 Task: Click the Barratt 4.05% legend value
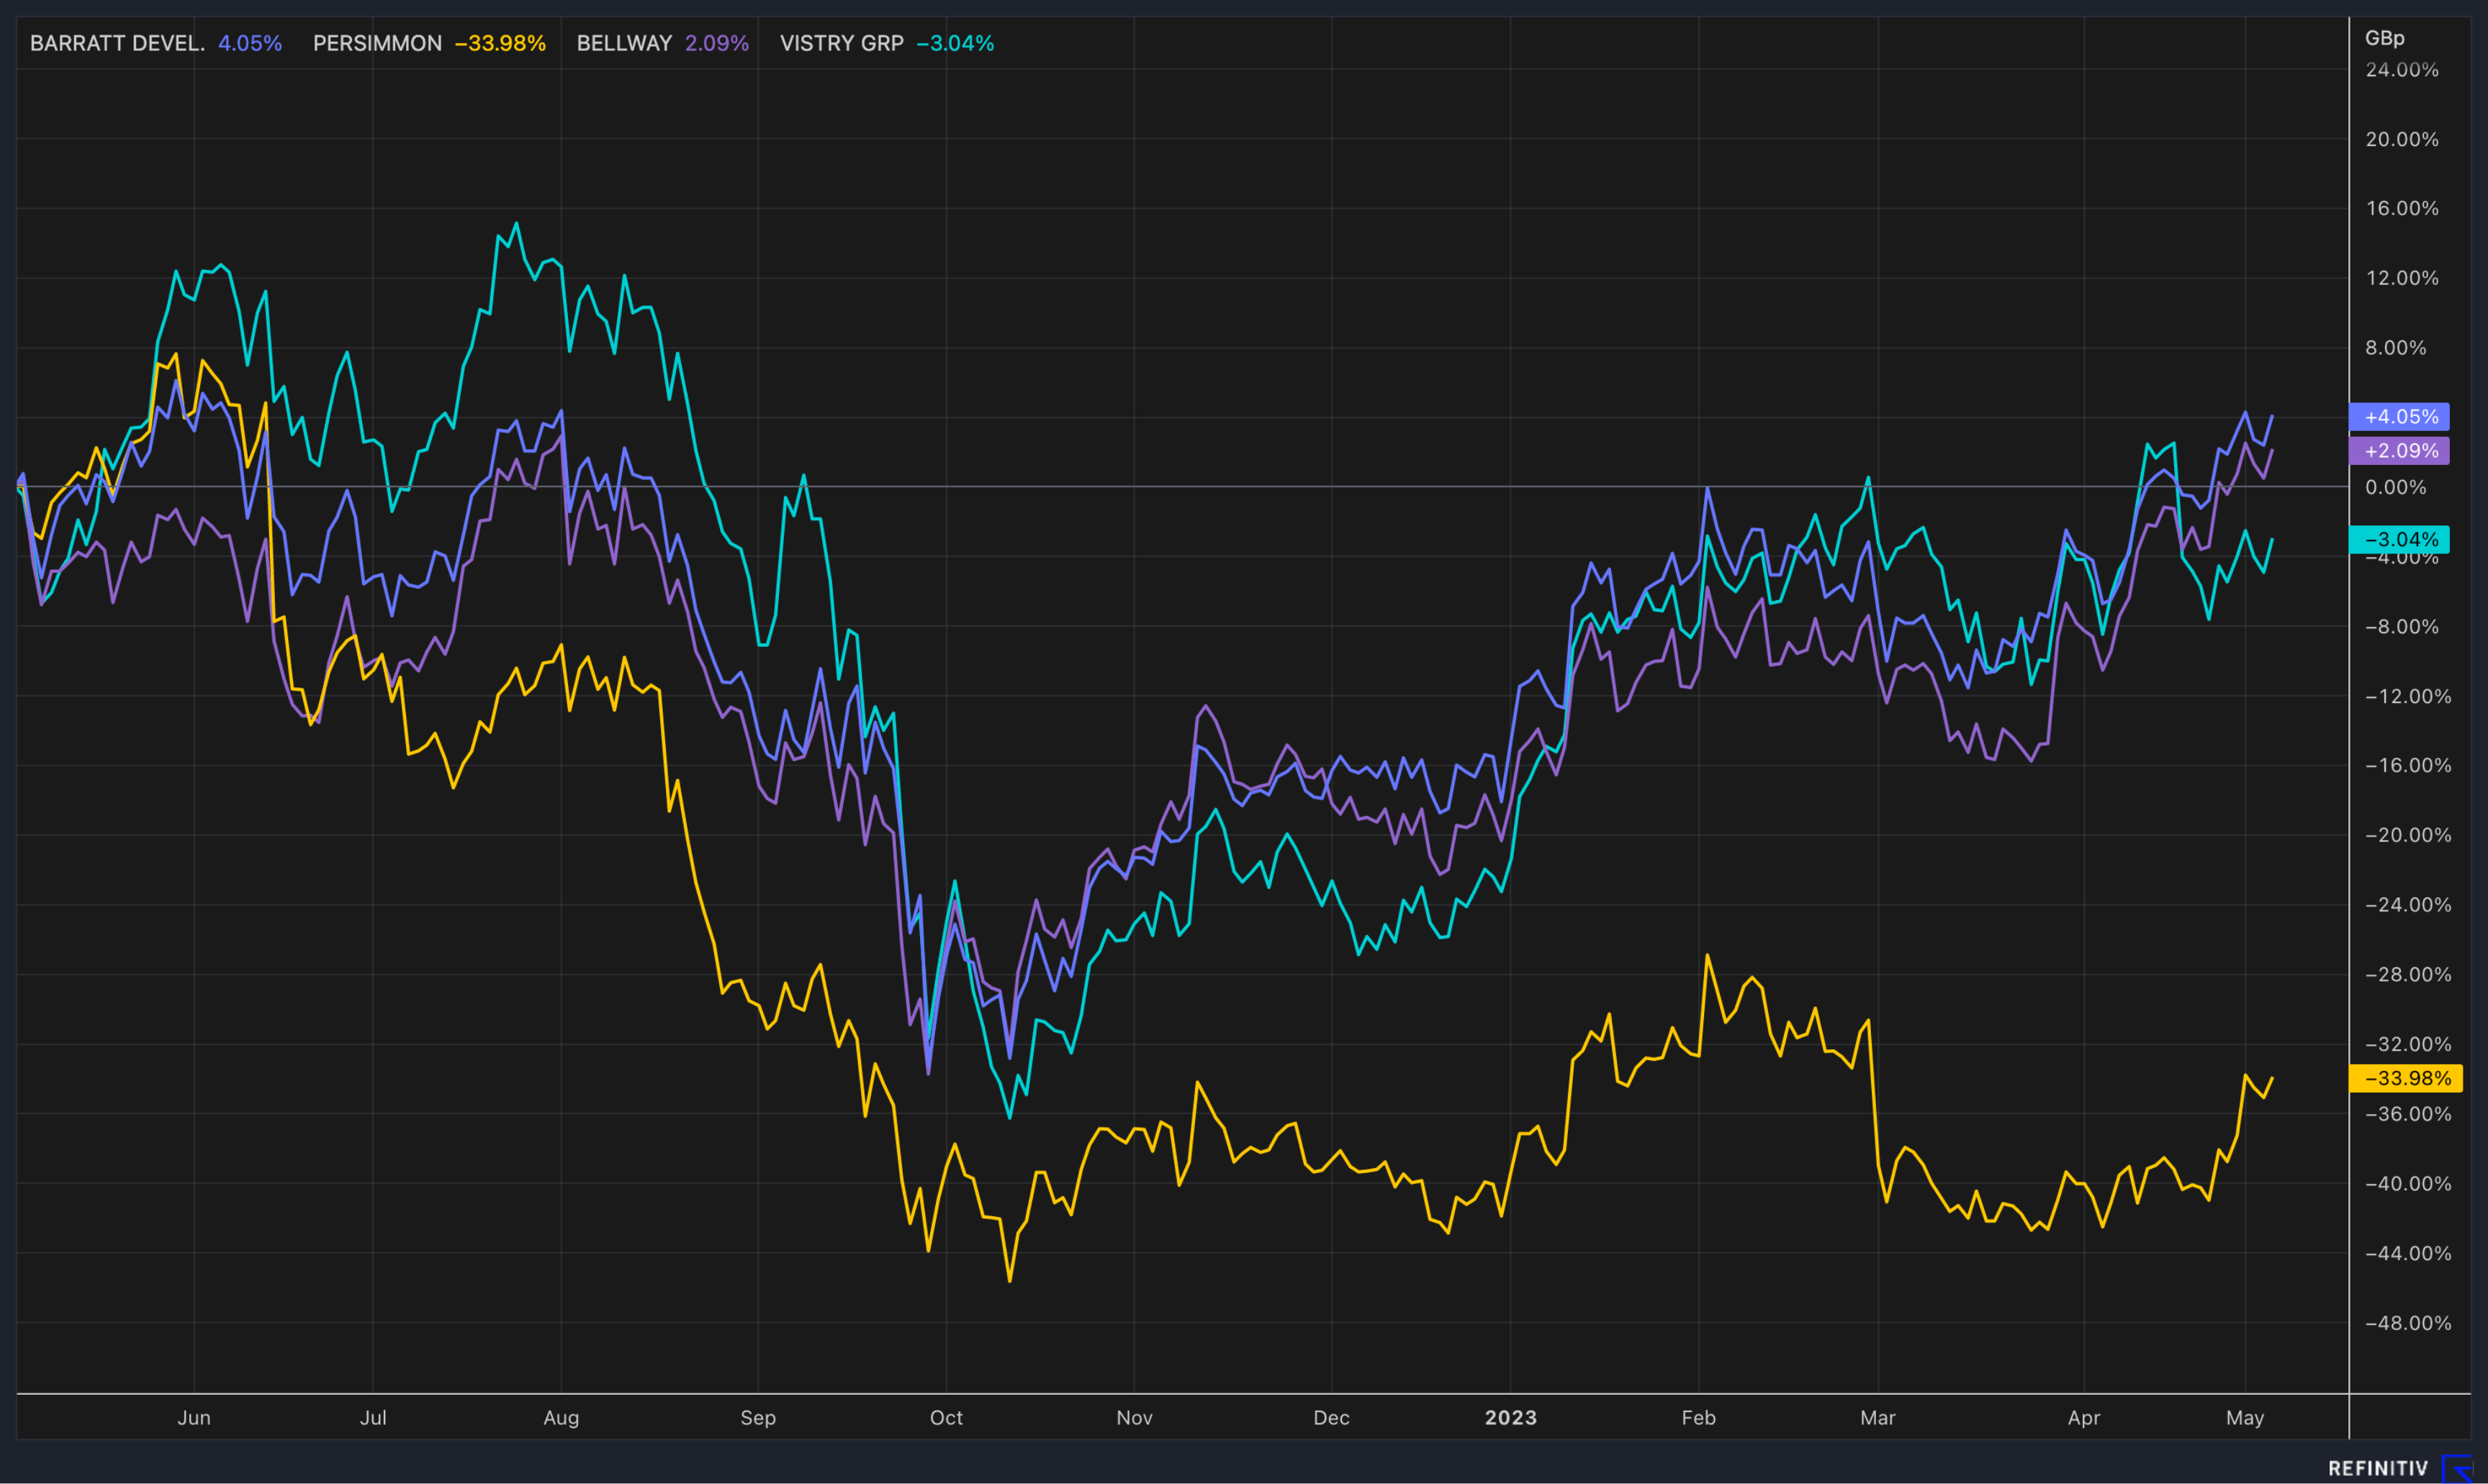(250, 43)
